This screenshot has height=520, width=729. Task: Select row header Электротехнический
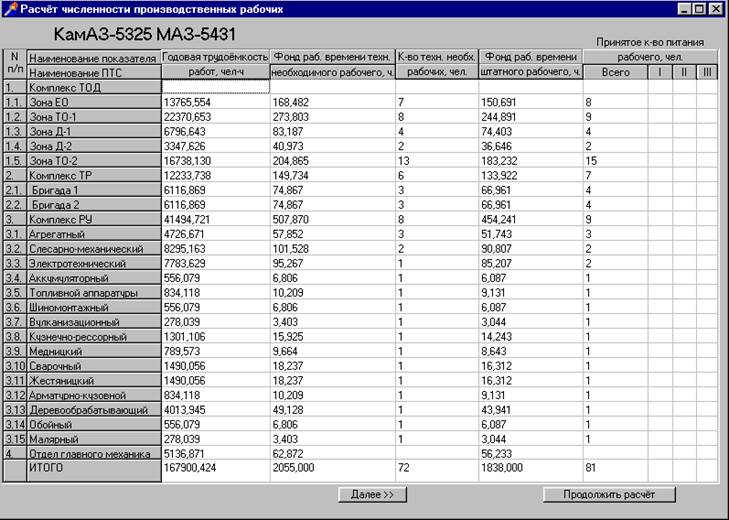[x=94, y=263]
